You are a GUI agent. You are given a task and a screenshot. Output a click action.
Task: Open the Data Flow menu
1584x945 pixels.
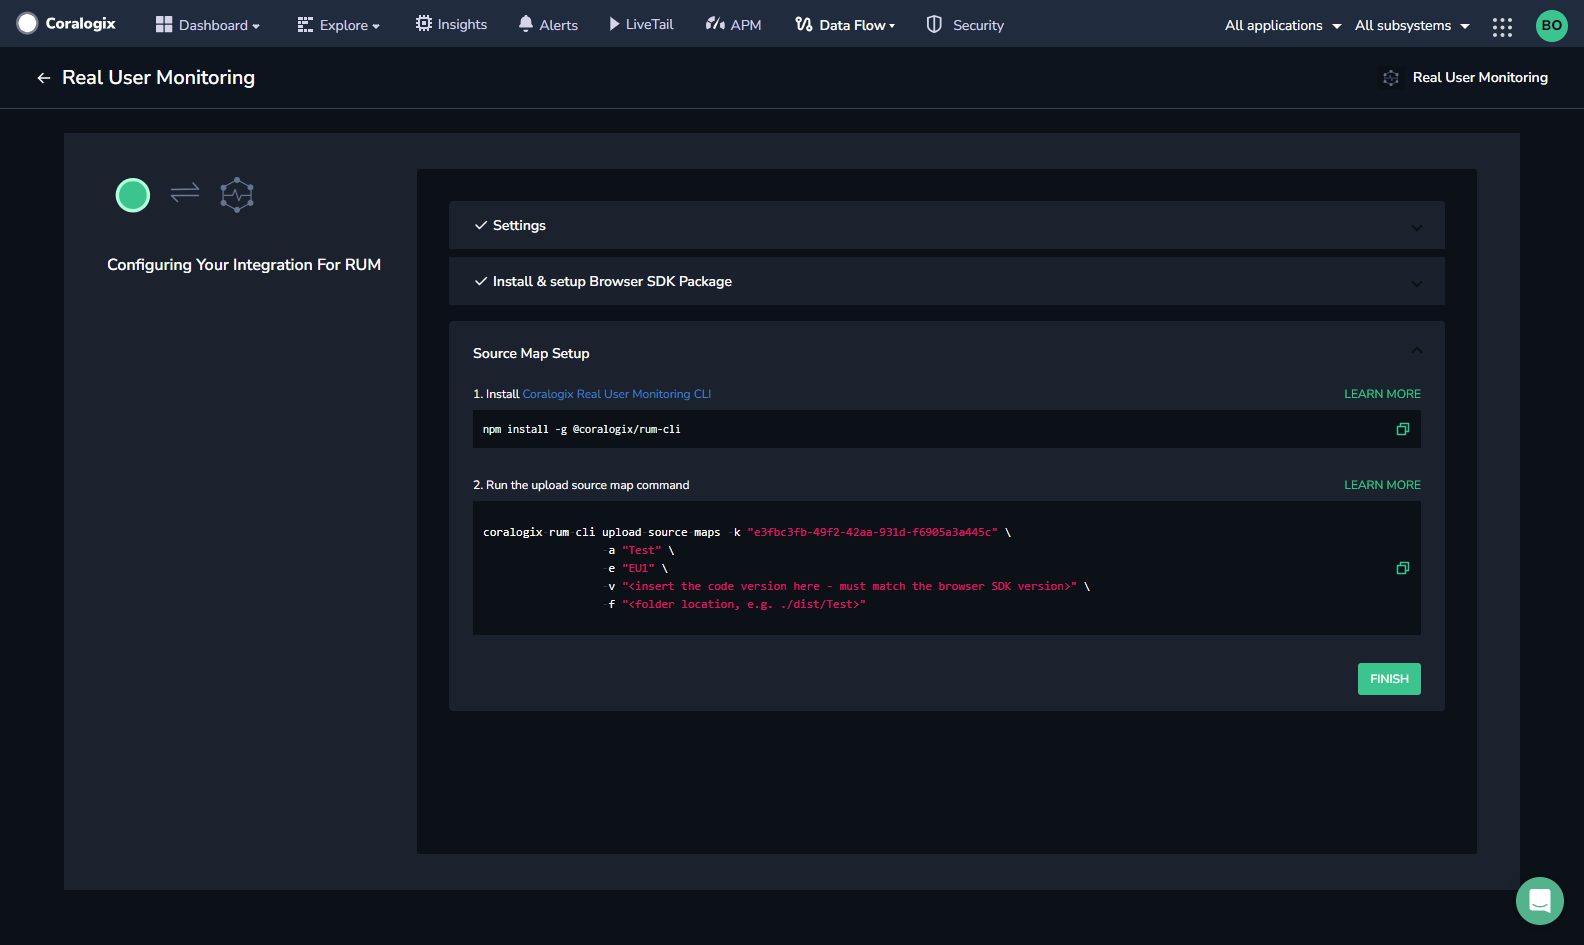[x=845, y=24]
